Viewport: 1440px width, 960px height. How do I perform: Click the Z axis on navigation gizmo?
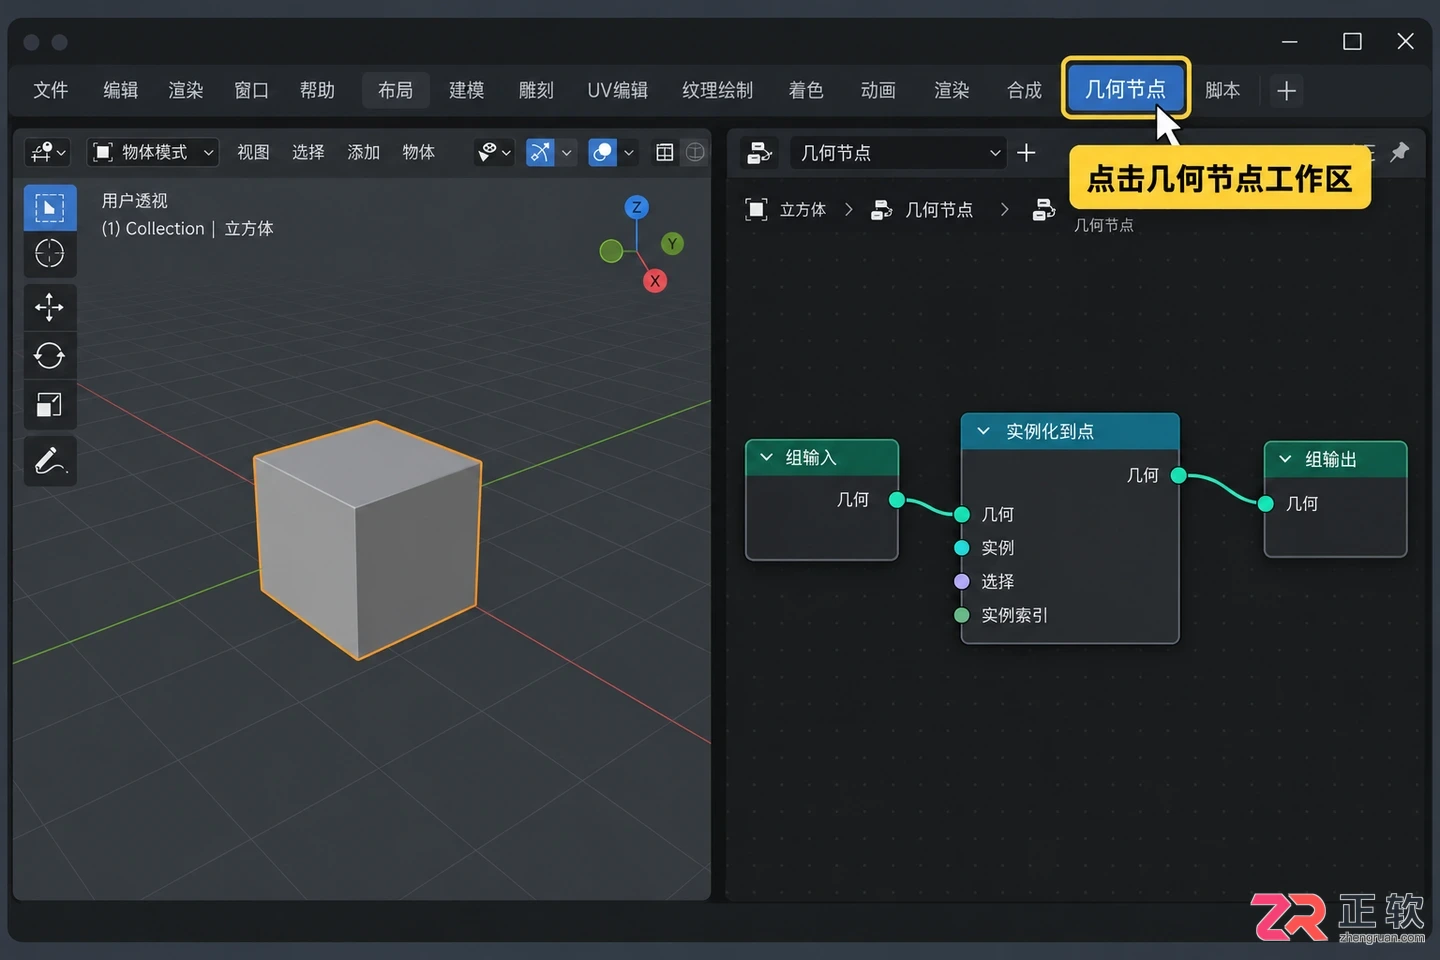636,207
